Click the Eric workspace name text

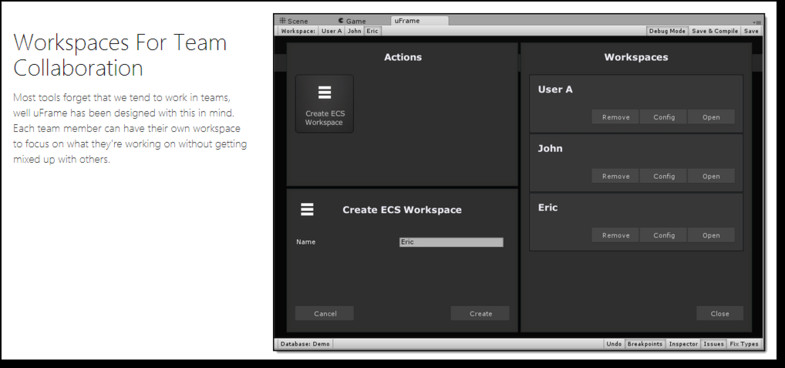[x=548, y=208]
